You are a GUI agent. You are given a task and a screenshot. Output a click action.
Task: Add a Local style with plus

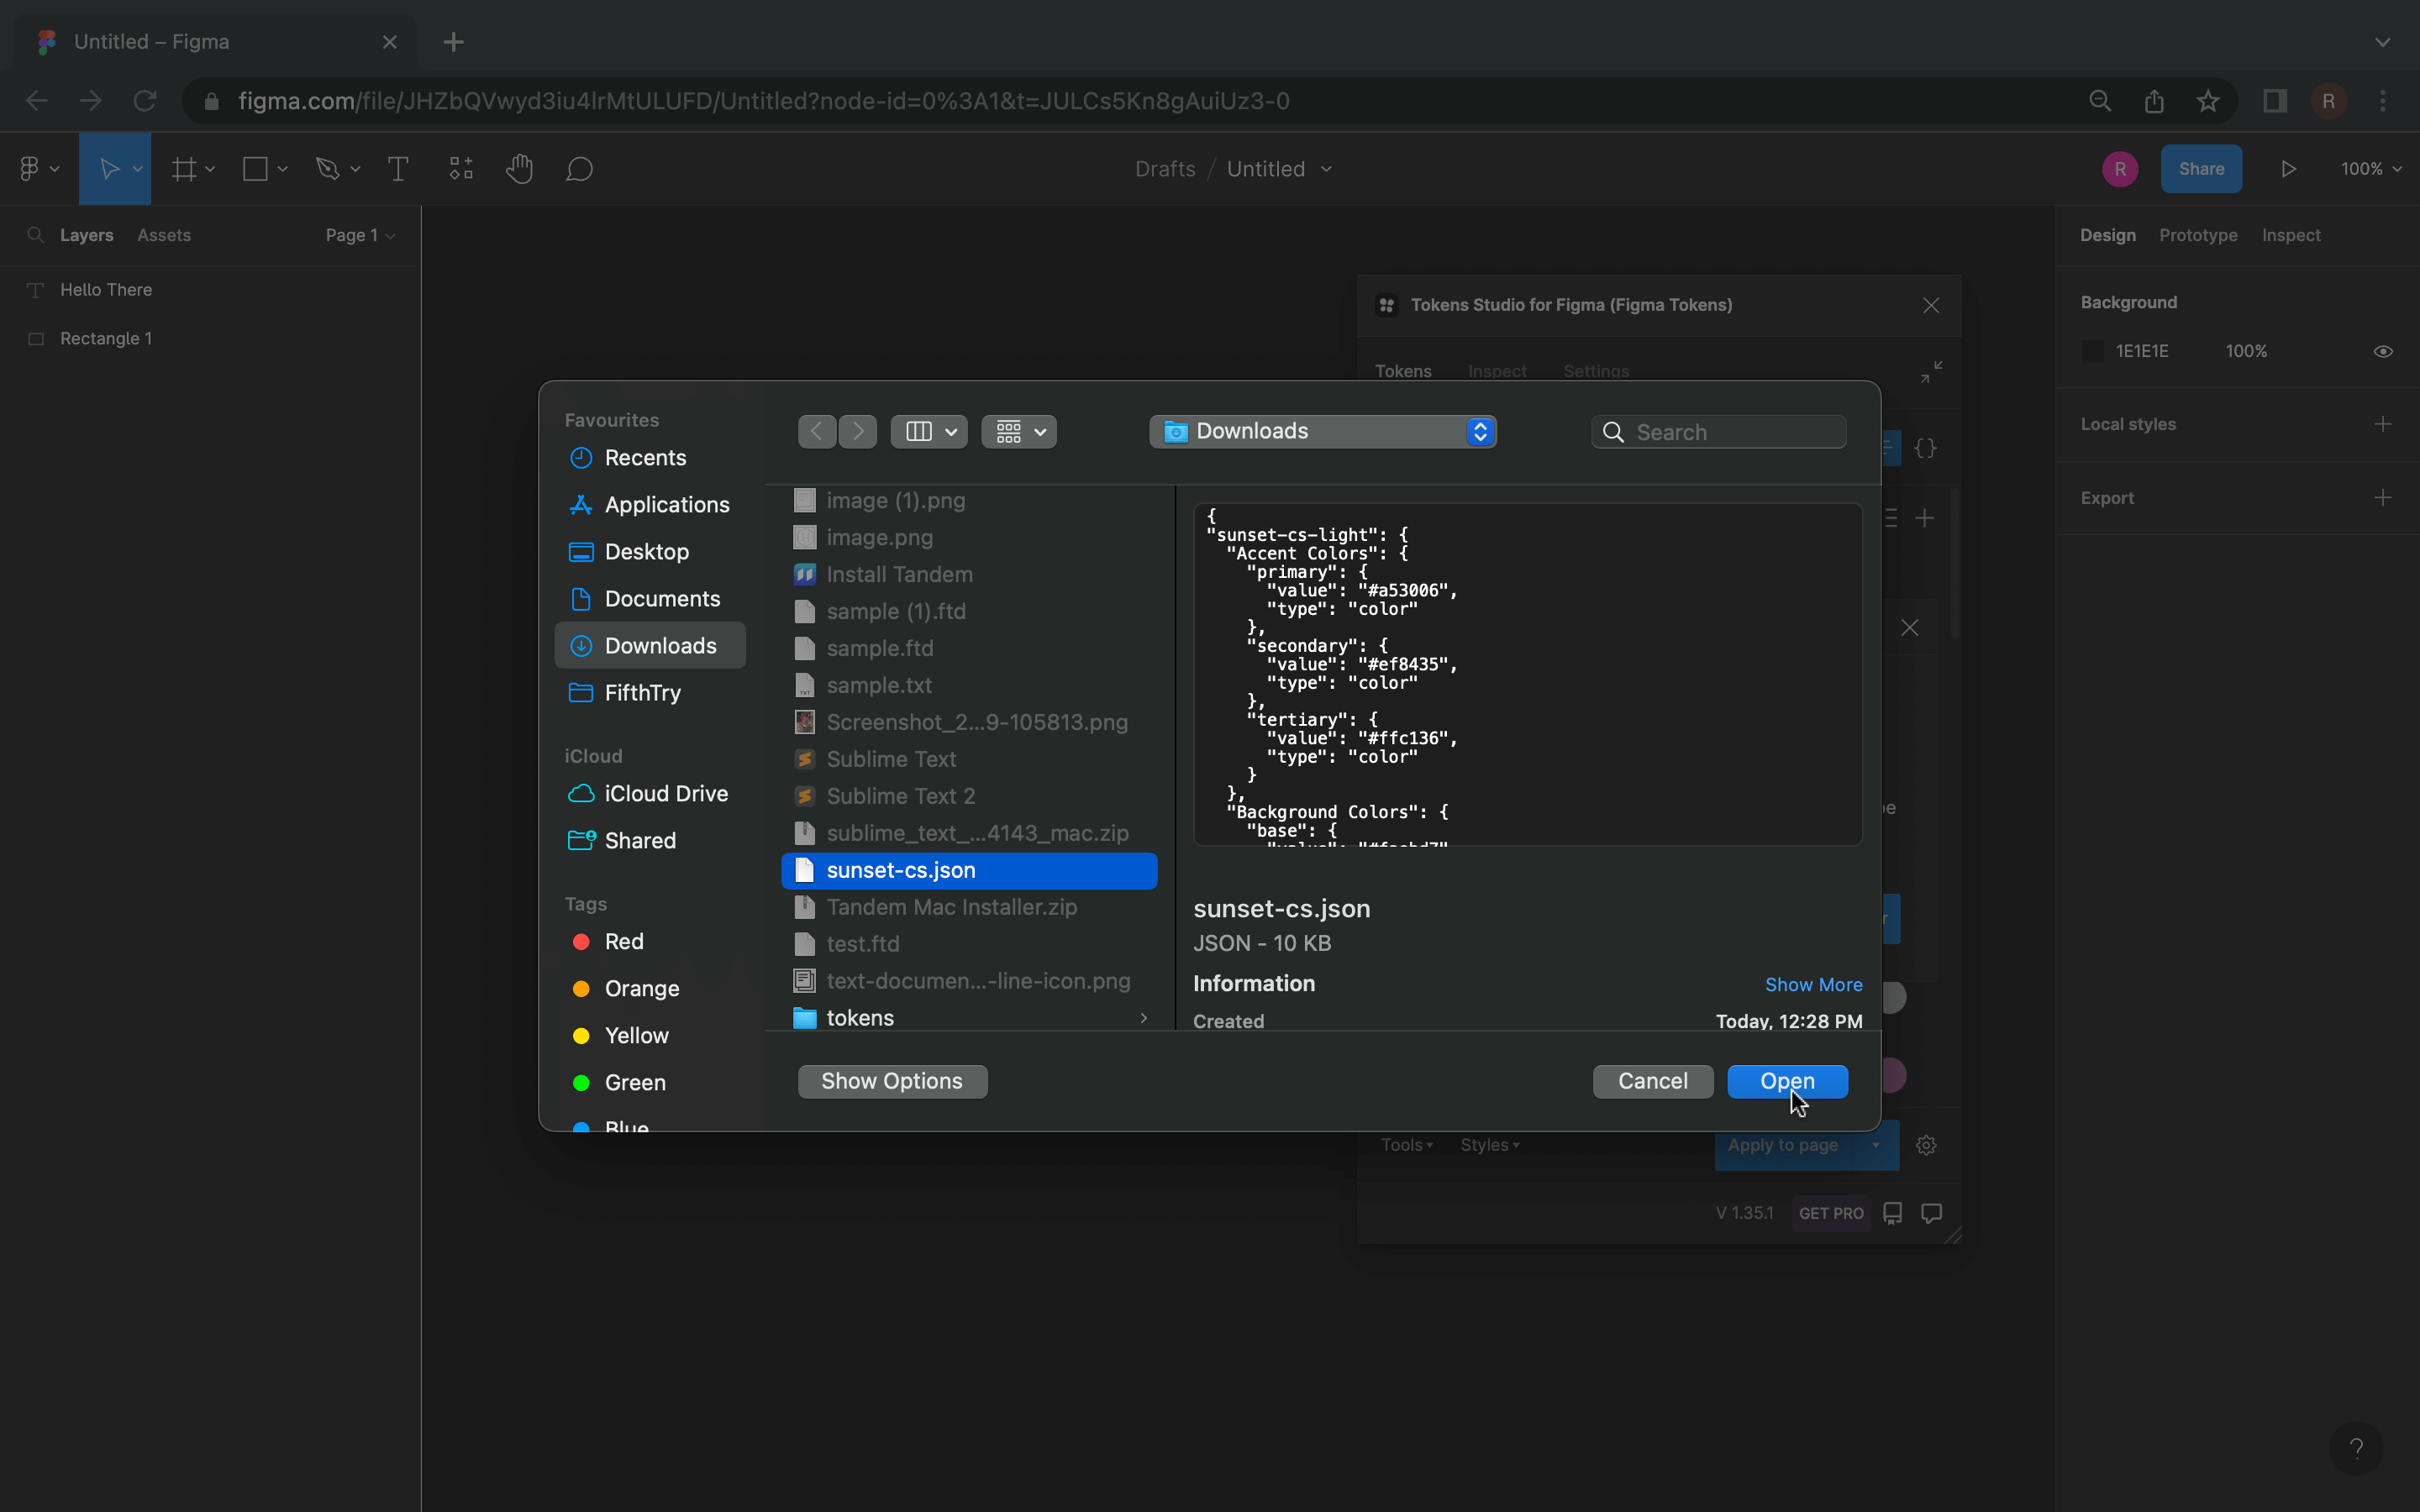(x=2383, y=424)
